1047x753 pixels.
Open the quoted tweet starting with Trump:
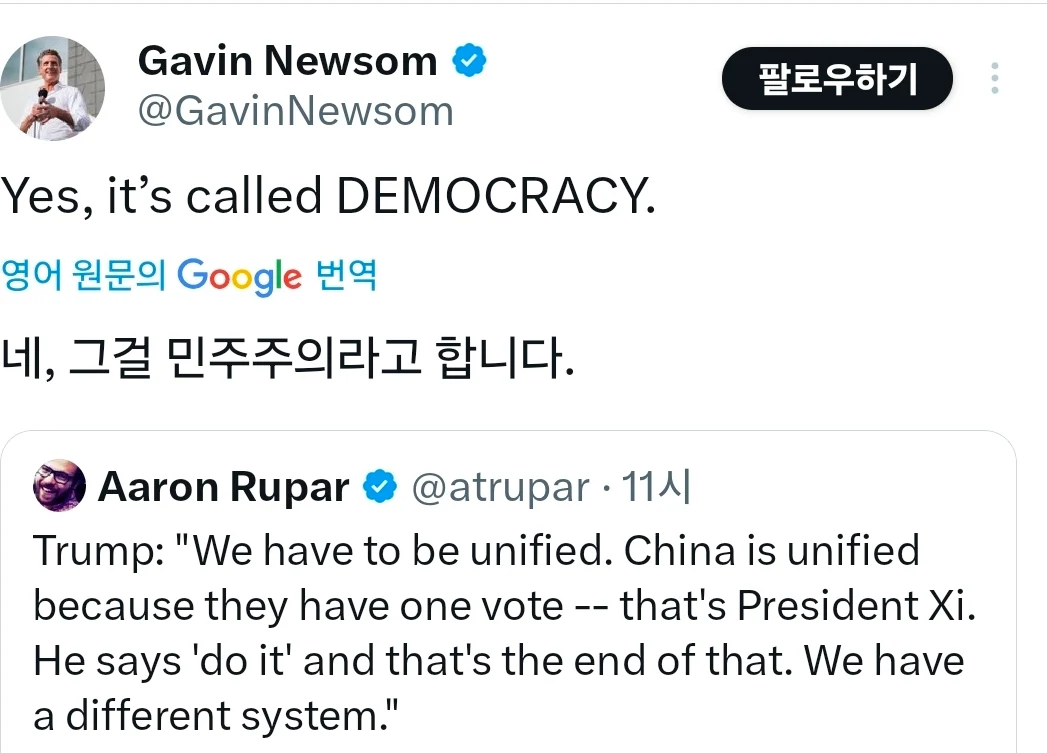(x=500, y=632)
